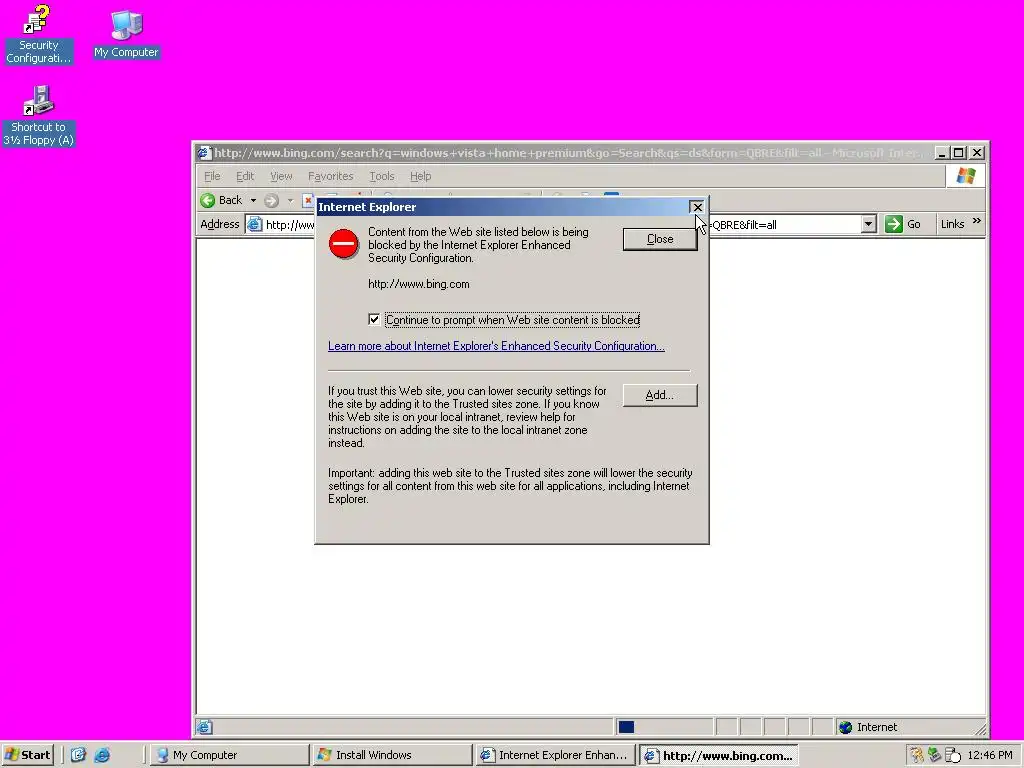Click the first system tray icon
Image resolution: width=1024 pixels, height=768 pixels.
pyautogui.click(x=917, y=755)
